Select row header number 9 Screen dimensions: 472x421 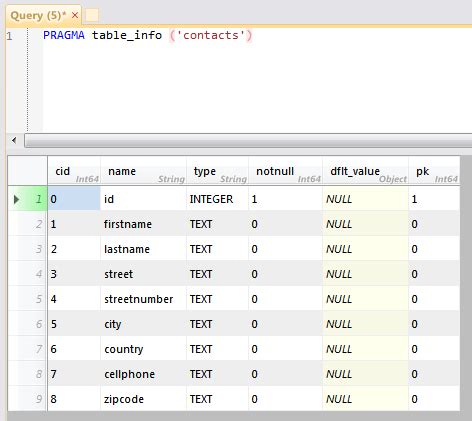point(28,399)
